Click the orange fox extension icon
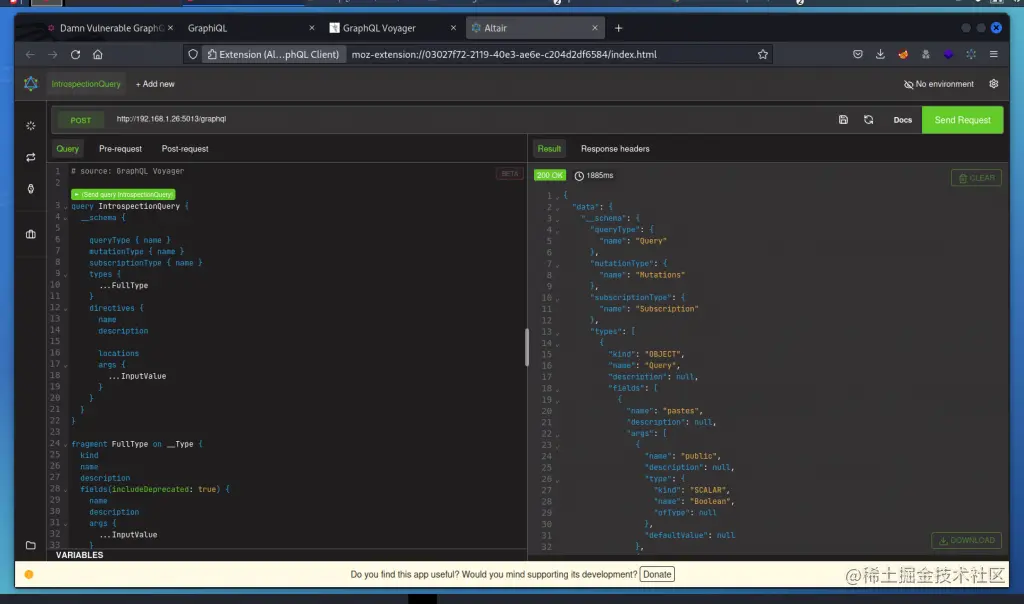The image size is (1024, 604). pyautogui.click(x=903, y=54)
